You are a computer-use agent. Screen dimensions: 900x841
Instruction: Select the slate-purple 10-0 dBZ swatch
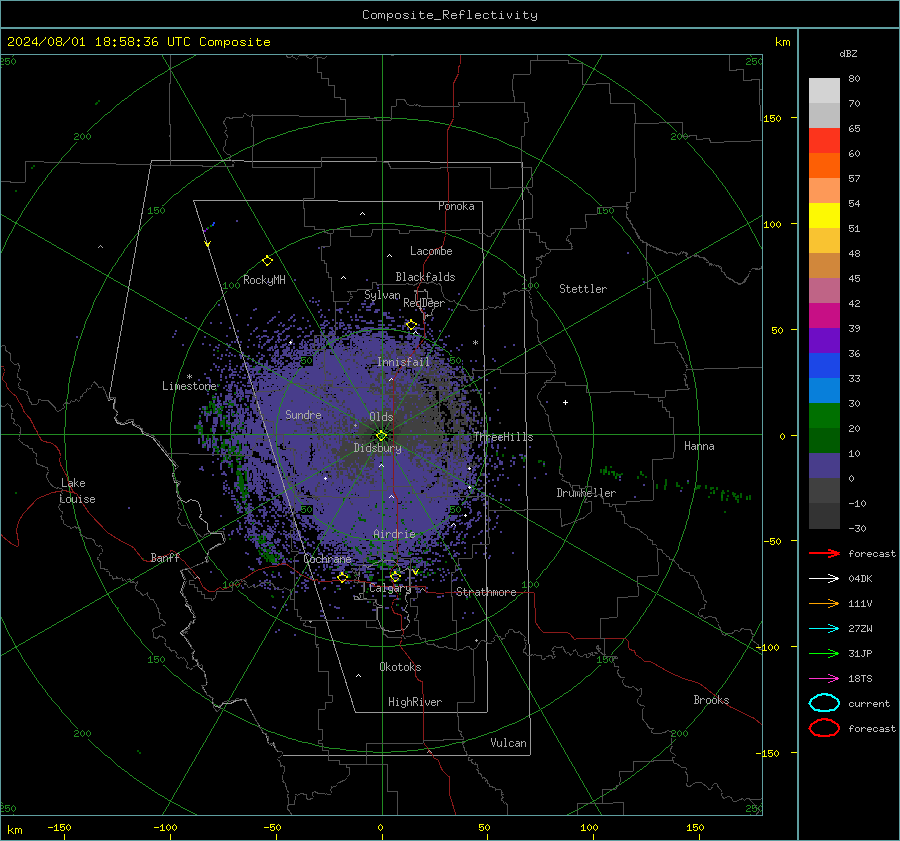pos(824,465)
